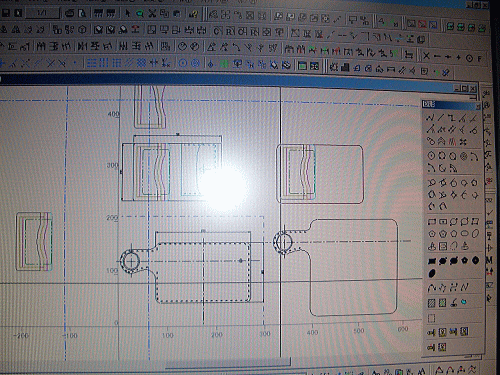
Task: Click the scissors cut icon
Action: click(x=152, y=14)
